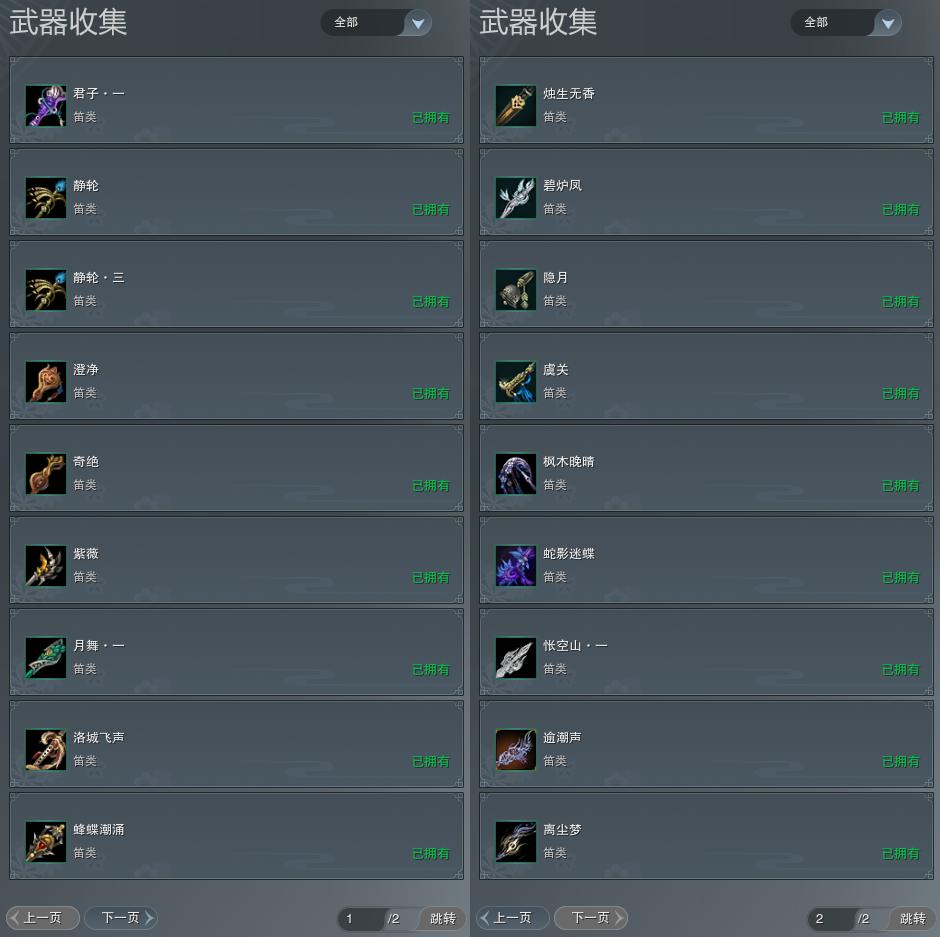
Task: Click the 蛇影迷蝶 purple flower icon
Action: (x=516, y=566)
